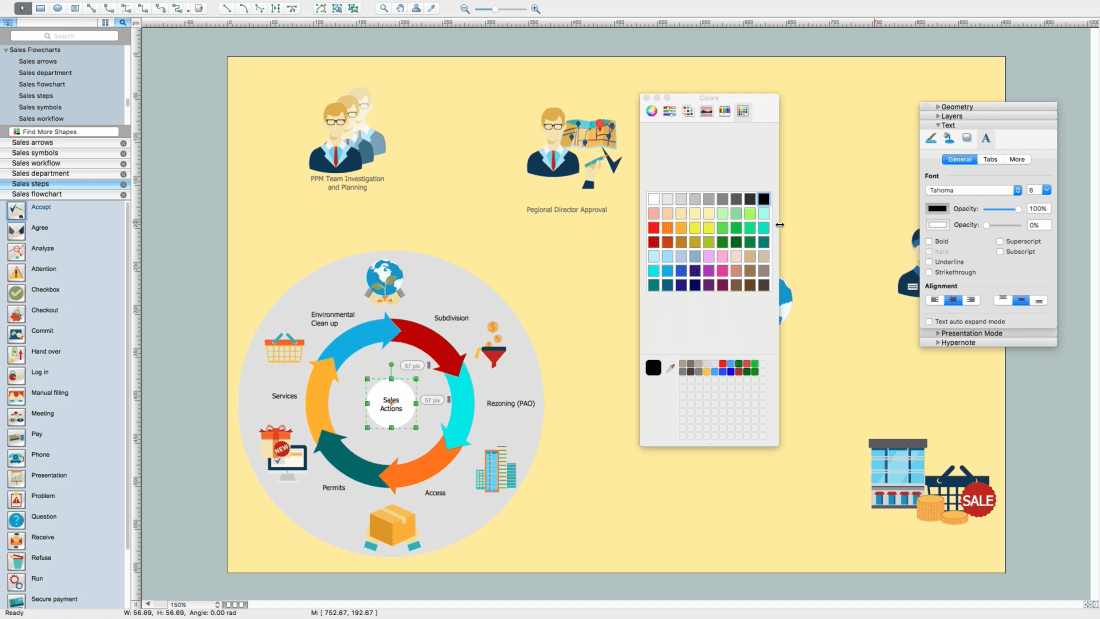Viewport: 1100px width, 619px height.
Task: Set text alignment to right
Action: coord(971,300)
